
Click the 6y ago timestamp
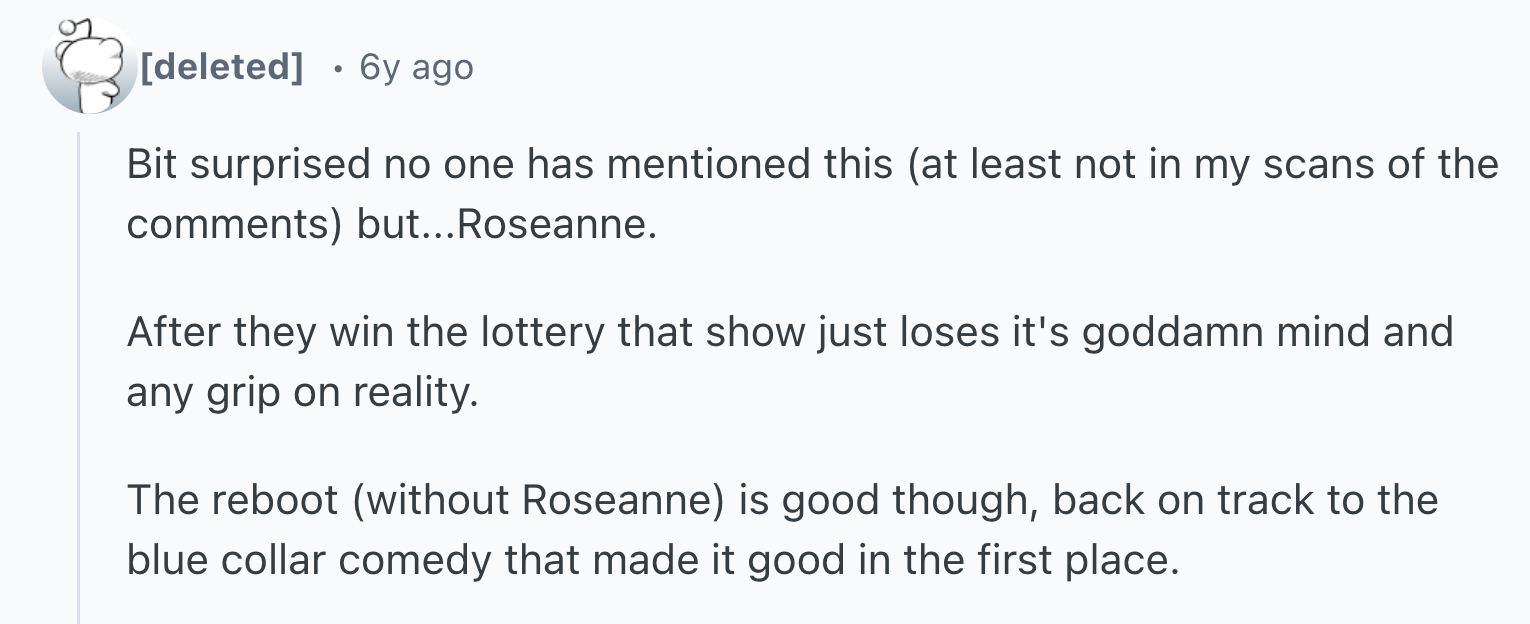(x=416, y=67)
